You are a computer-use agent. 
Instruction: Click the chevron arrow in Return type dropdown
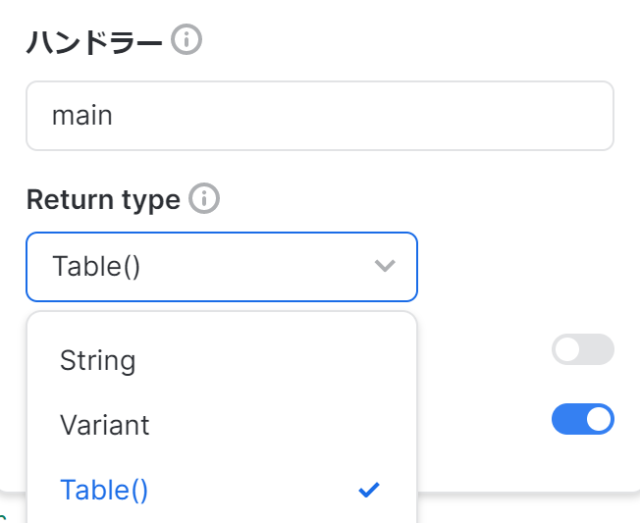[384, 266]
